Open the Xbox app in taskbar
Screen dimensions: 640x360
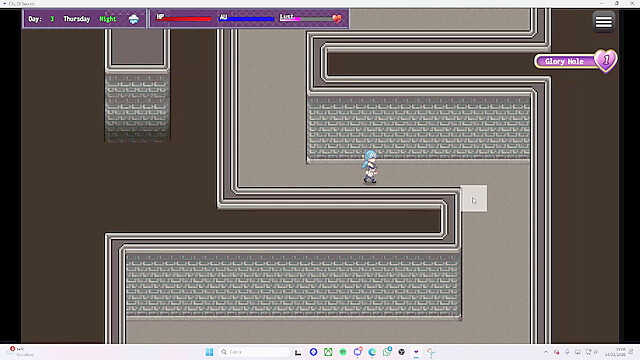[328, 352]
